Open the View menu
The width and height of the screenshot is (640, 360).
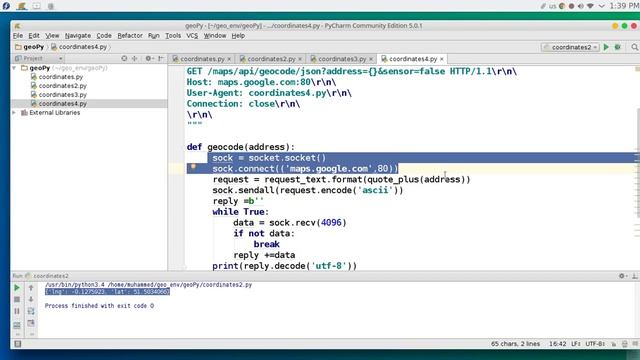pyautogui.click(x=52, y=36)
